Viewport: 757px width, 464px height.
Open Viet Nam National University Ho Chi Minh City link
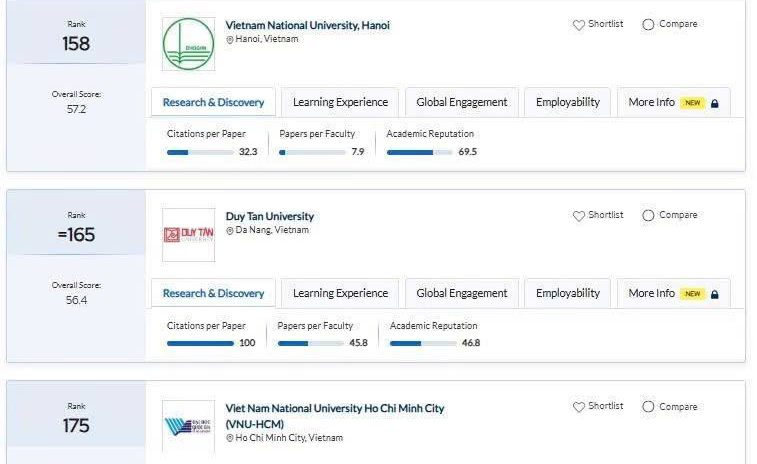pos(335,416)
